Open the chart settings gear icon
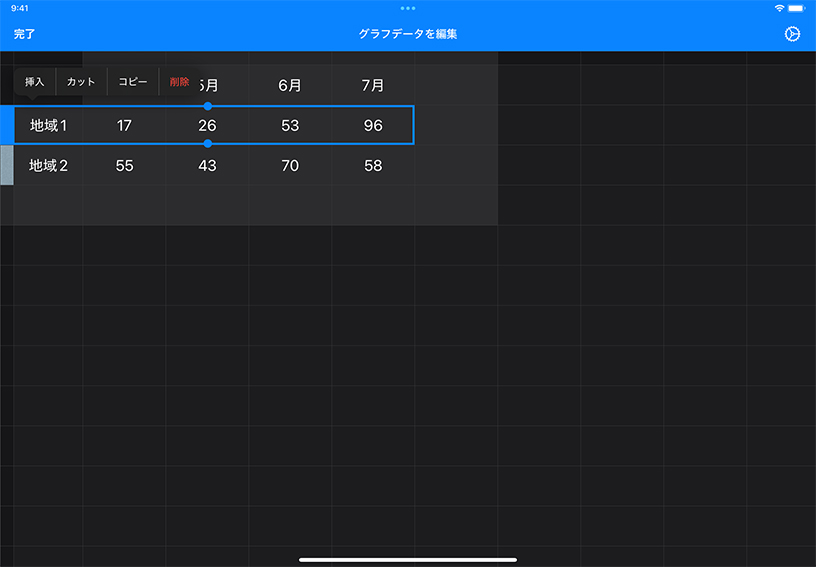Screen dimensions: 816x567 (x=792, y=34)
